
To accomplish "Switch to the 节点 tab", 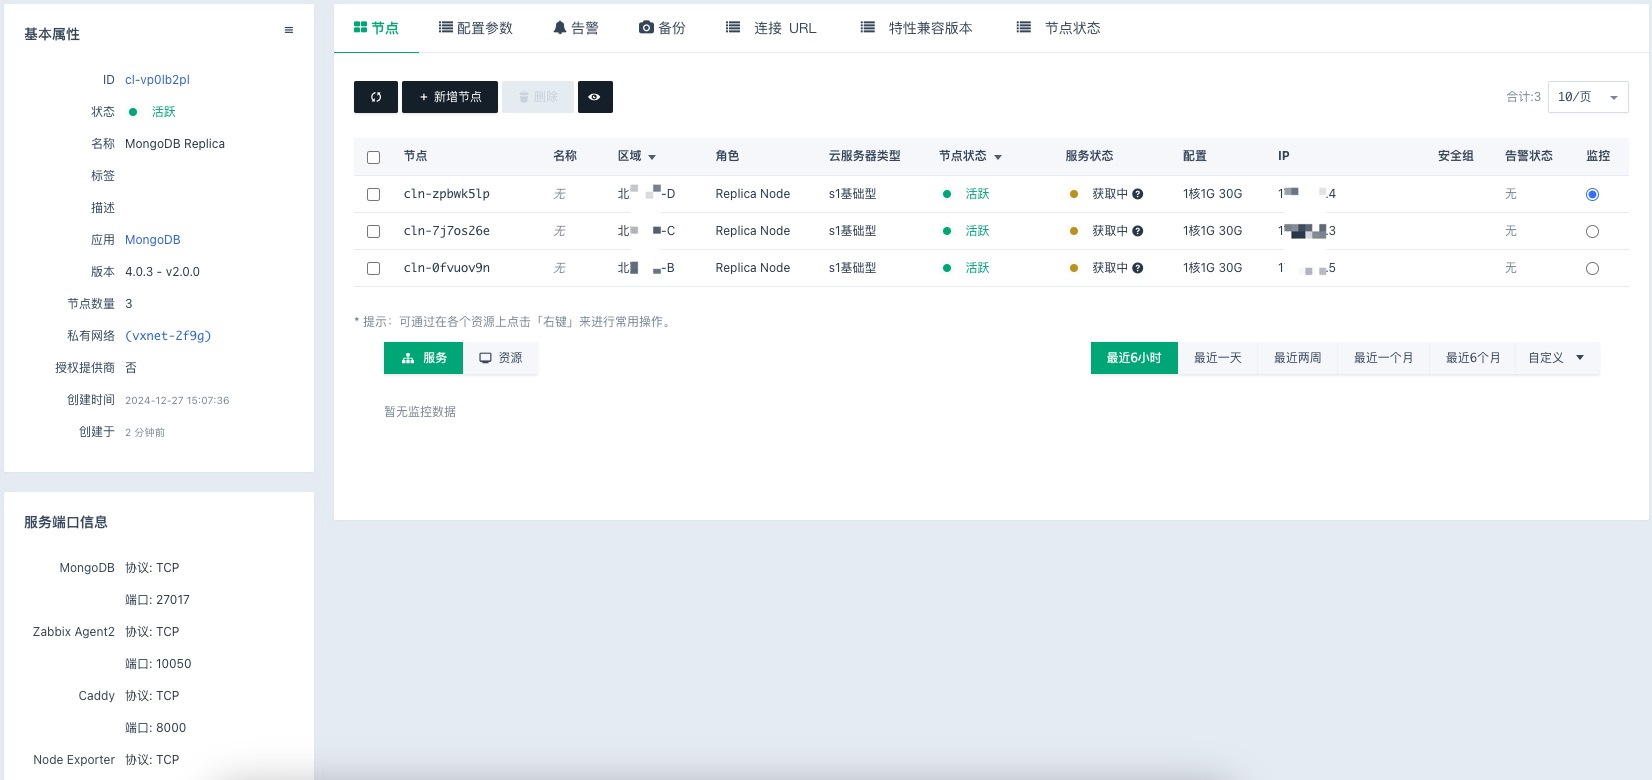I will (376, 28).
